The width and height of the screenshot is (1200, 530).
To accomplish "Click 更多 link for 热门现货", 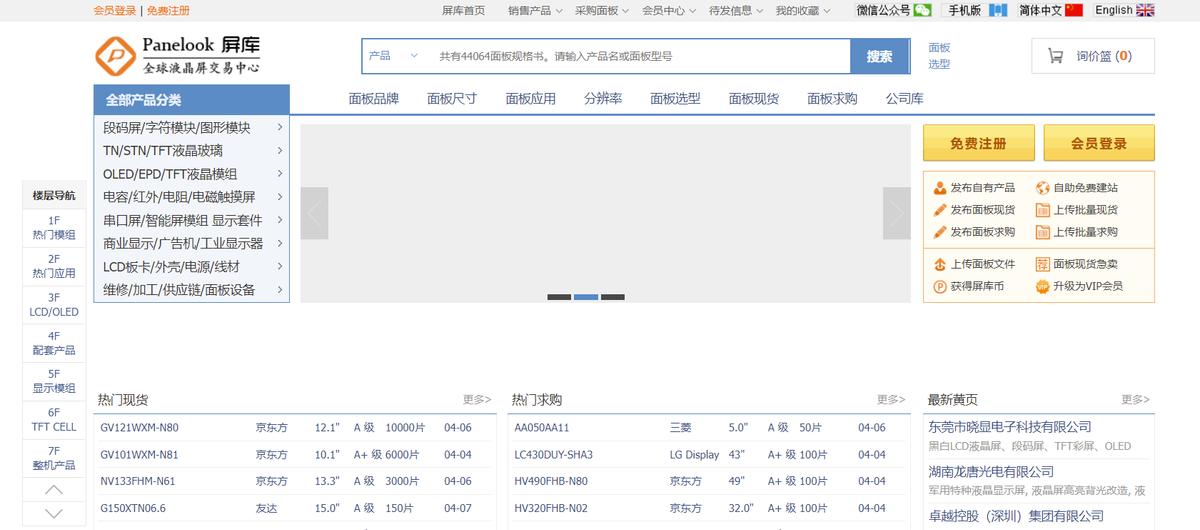I will [477, 399].
